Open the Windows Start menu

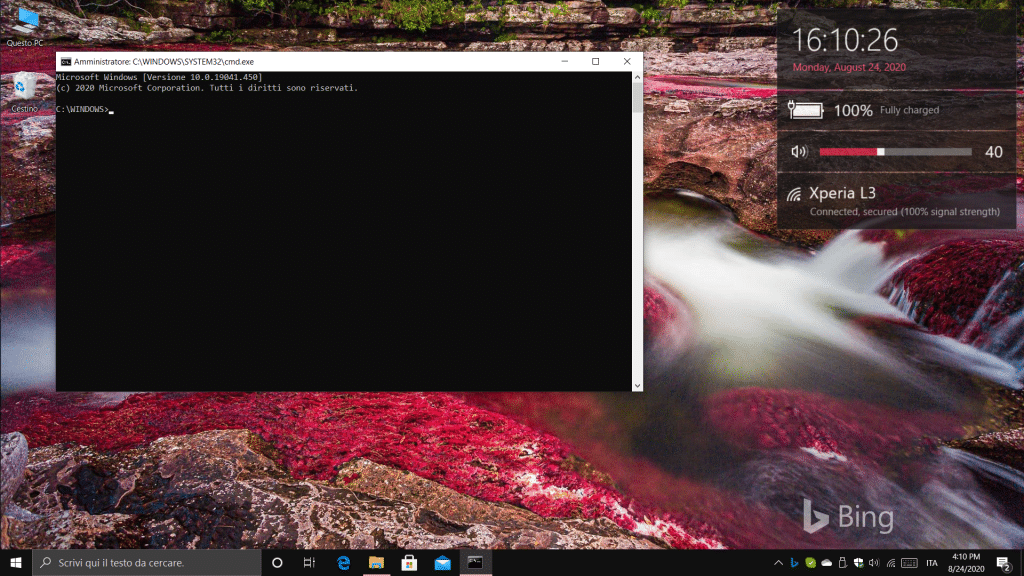tap(15, 562)
